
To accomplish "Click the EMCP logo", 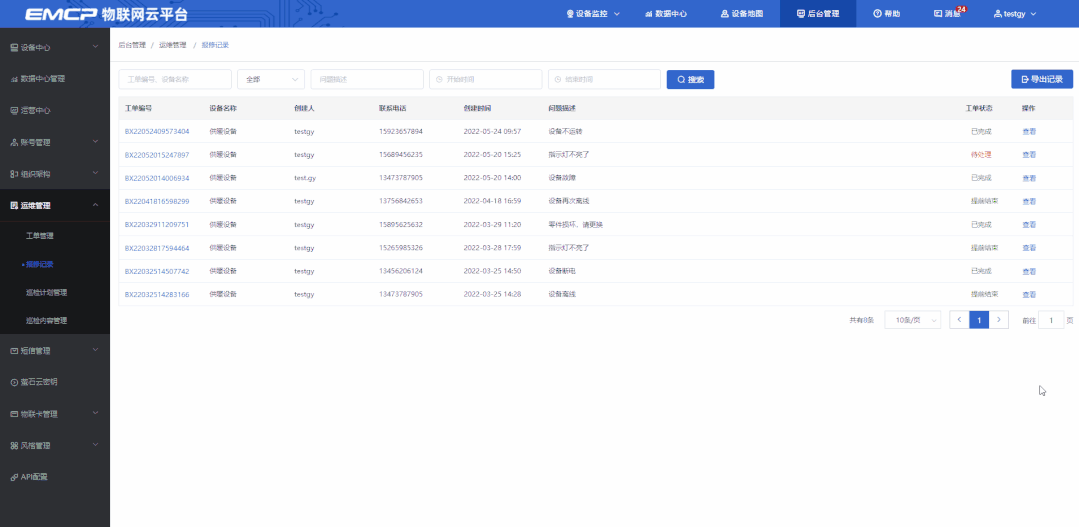I will click(x=61, y=14).
